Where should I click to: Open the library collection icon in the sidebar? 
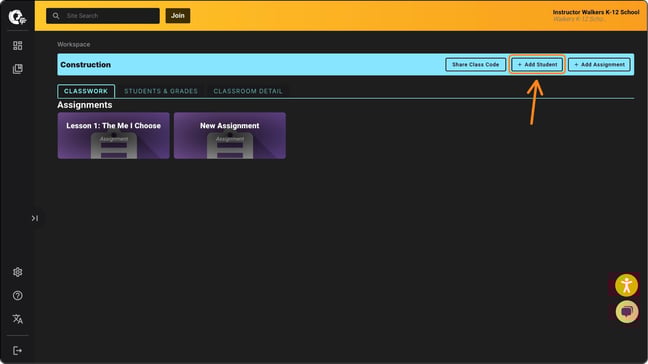coord(17,69)
